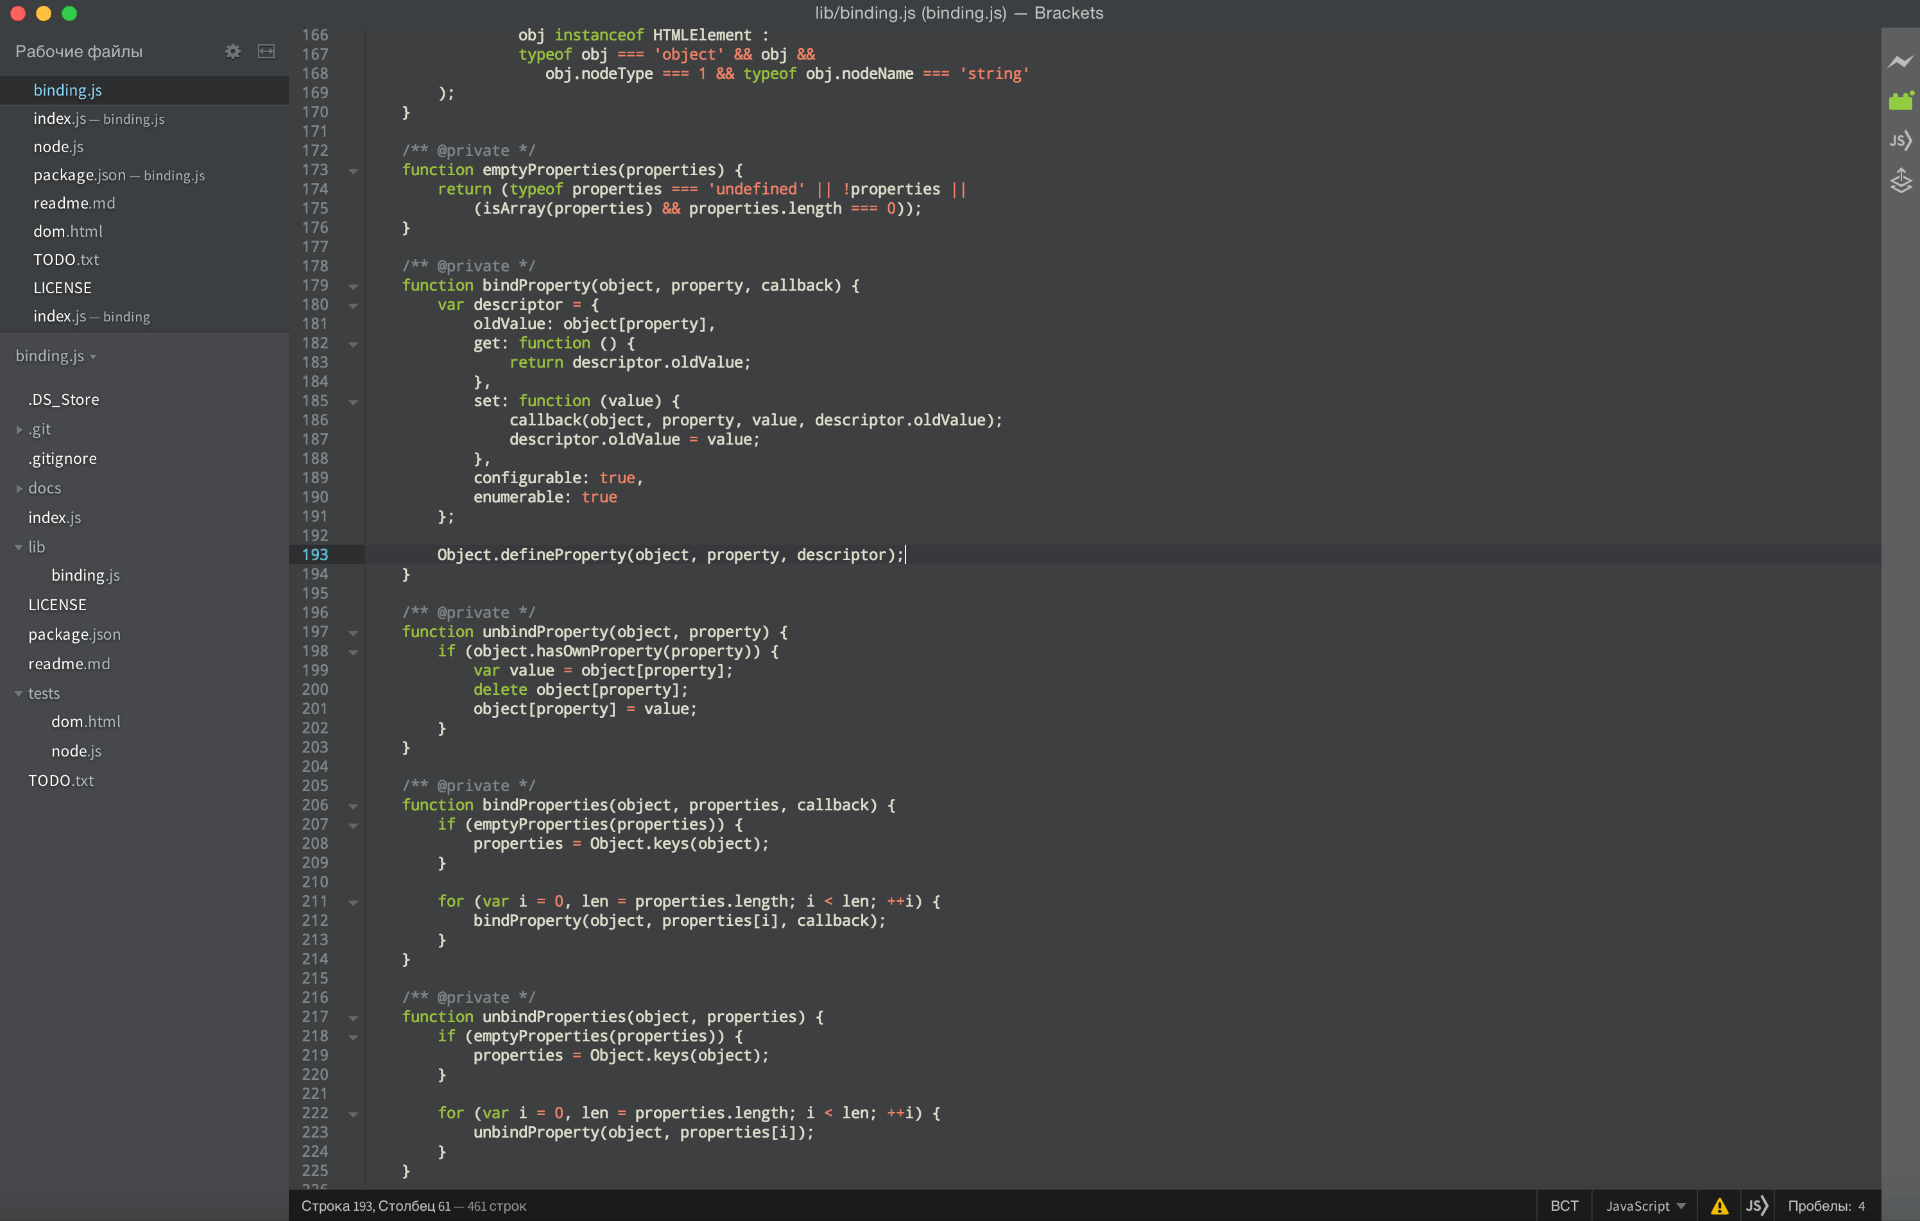The width and height of the screenshot is (1920, 1221).
Task: Click the split view icon in sidebar
Action: tap(266, 51)
